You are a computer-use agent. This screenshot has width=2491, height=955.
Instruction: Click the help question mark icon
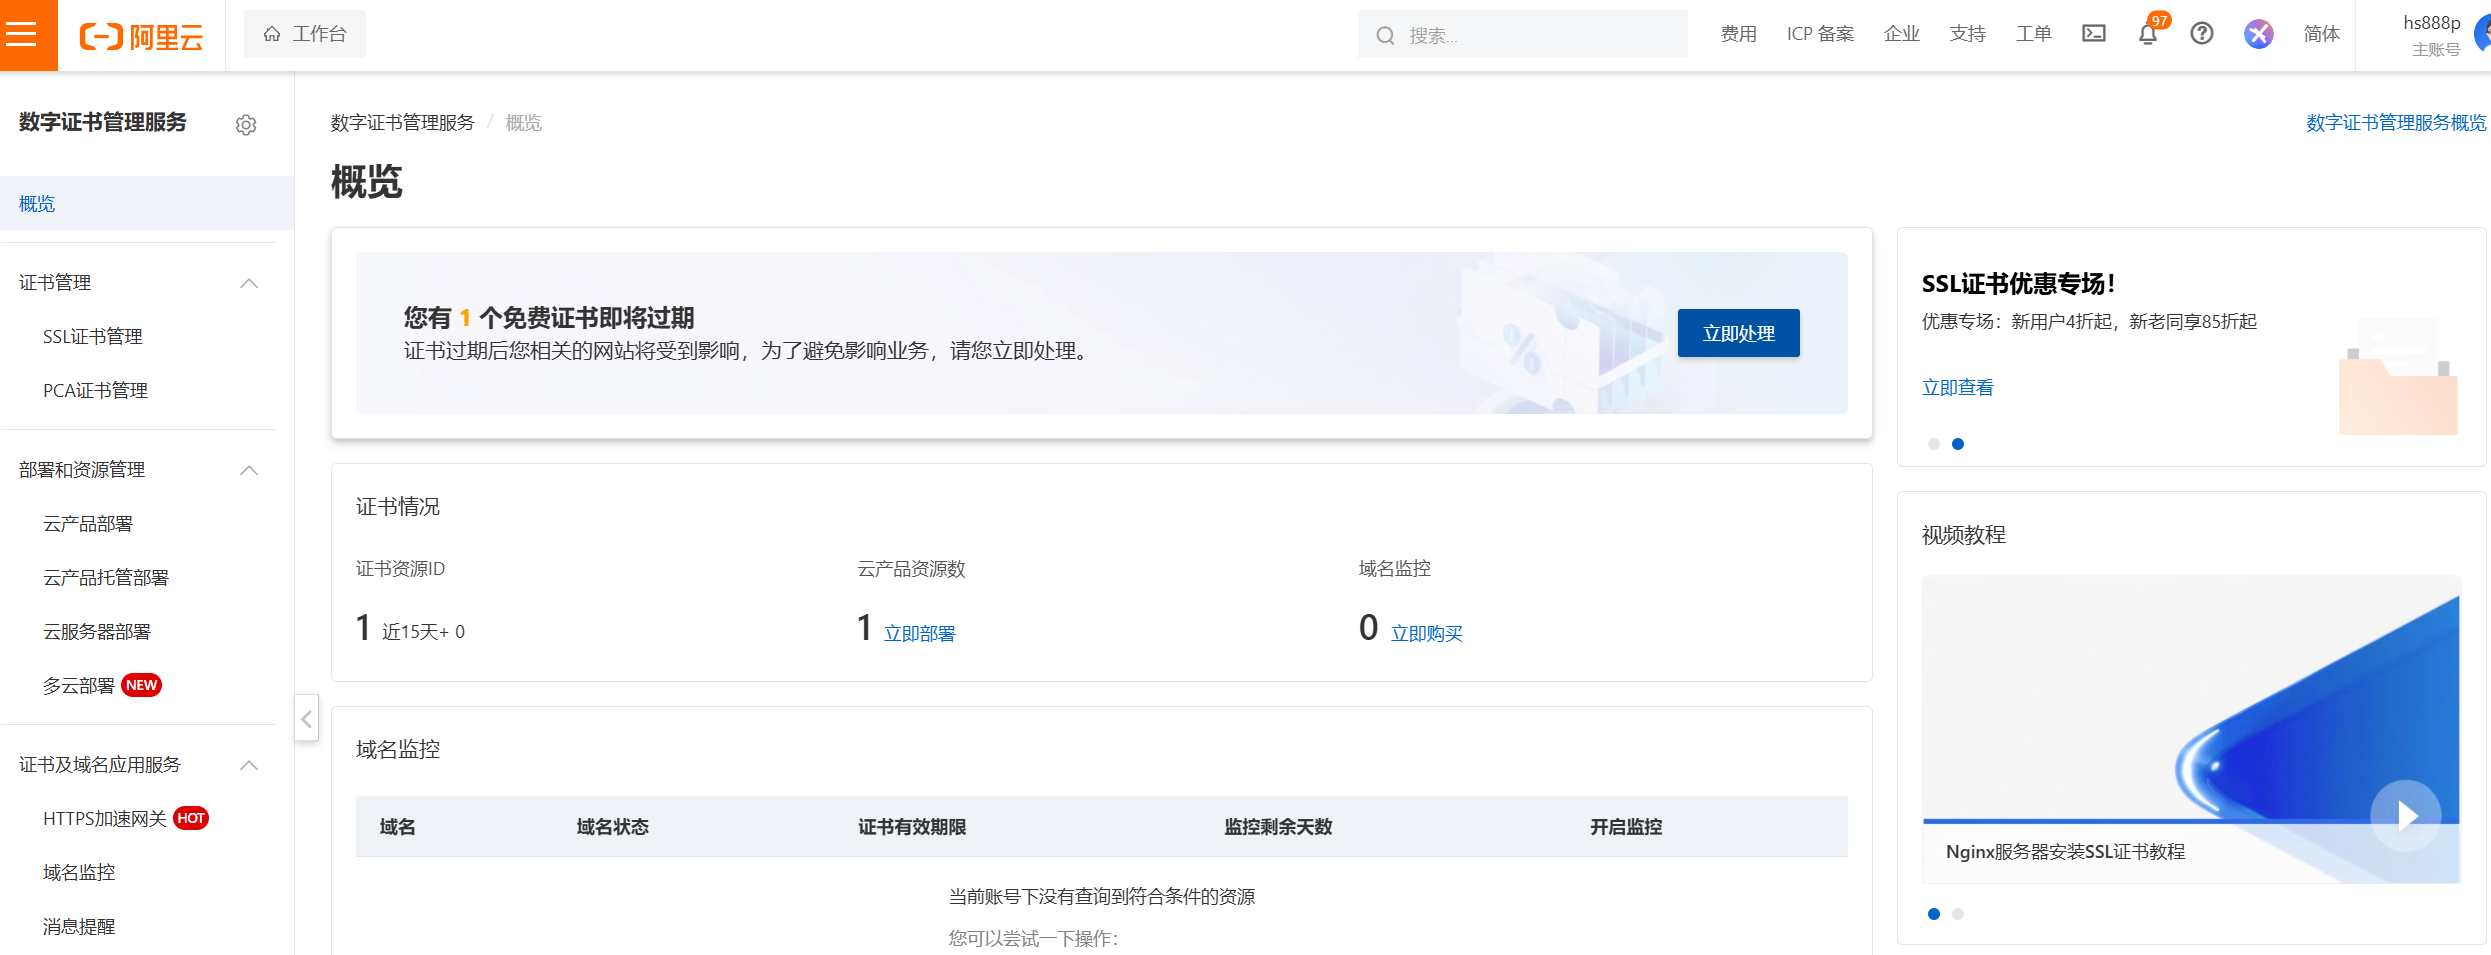coord(2202,34)
